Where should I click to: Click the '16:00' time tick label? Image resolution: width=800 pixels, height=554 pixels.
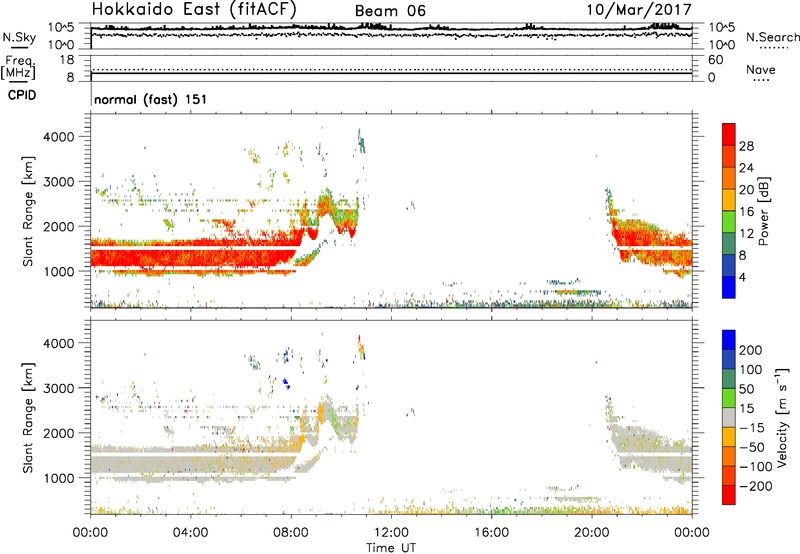[x=491, y=532]
